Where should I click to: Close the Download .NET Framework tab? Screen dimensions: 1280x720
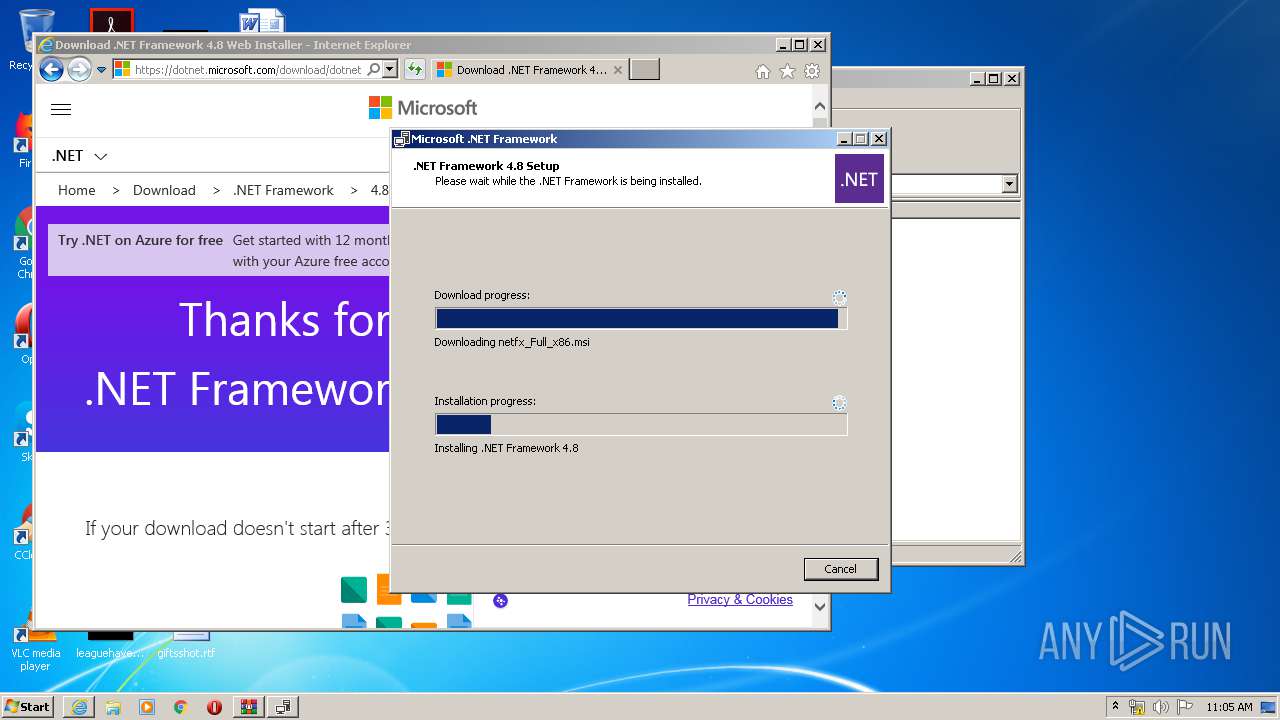pos(618,70)
